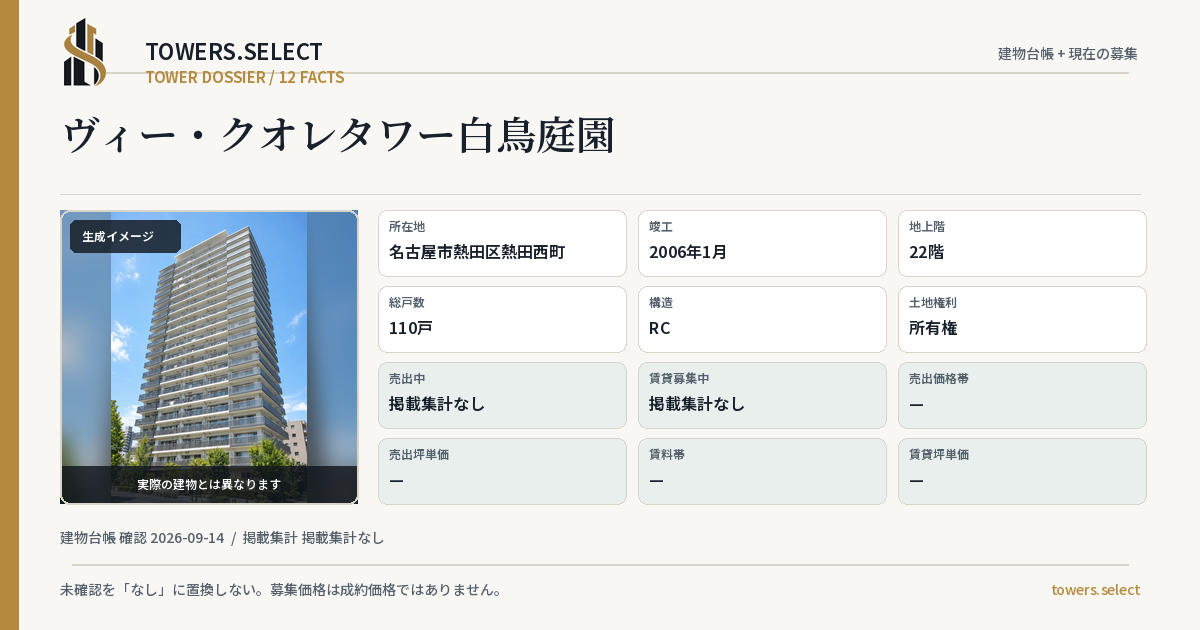Select the 賃貸募集中 掲載集計なし card
1200x630 pixels.
(x=762, y=395)
